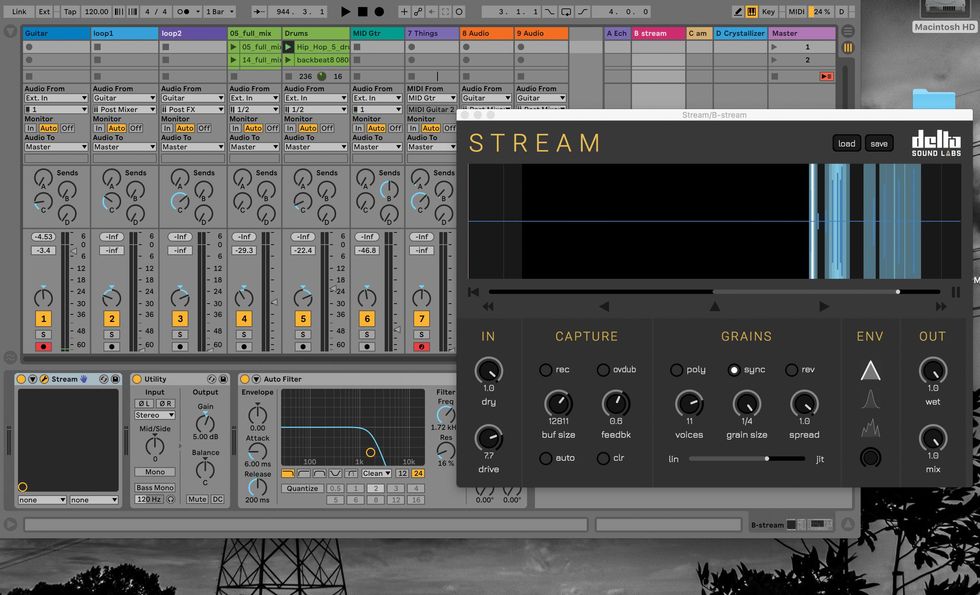
Task: Click the pause icon right of Stream's position bar
Action: click(x=956, y=292)
